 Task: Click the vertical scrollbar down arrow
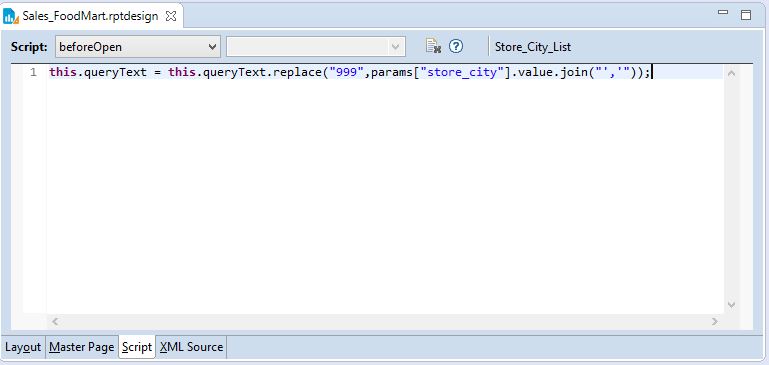coord(731,305)
